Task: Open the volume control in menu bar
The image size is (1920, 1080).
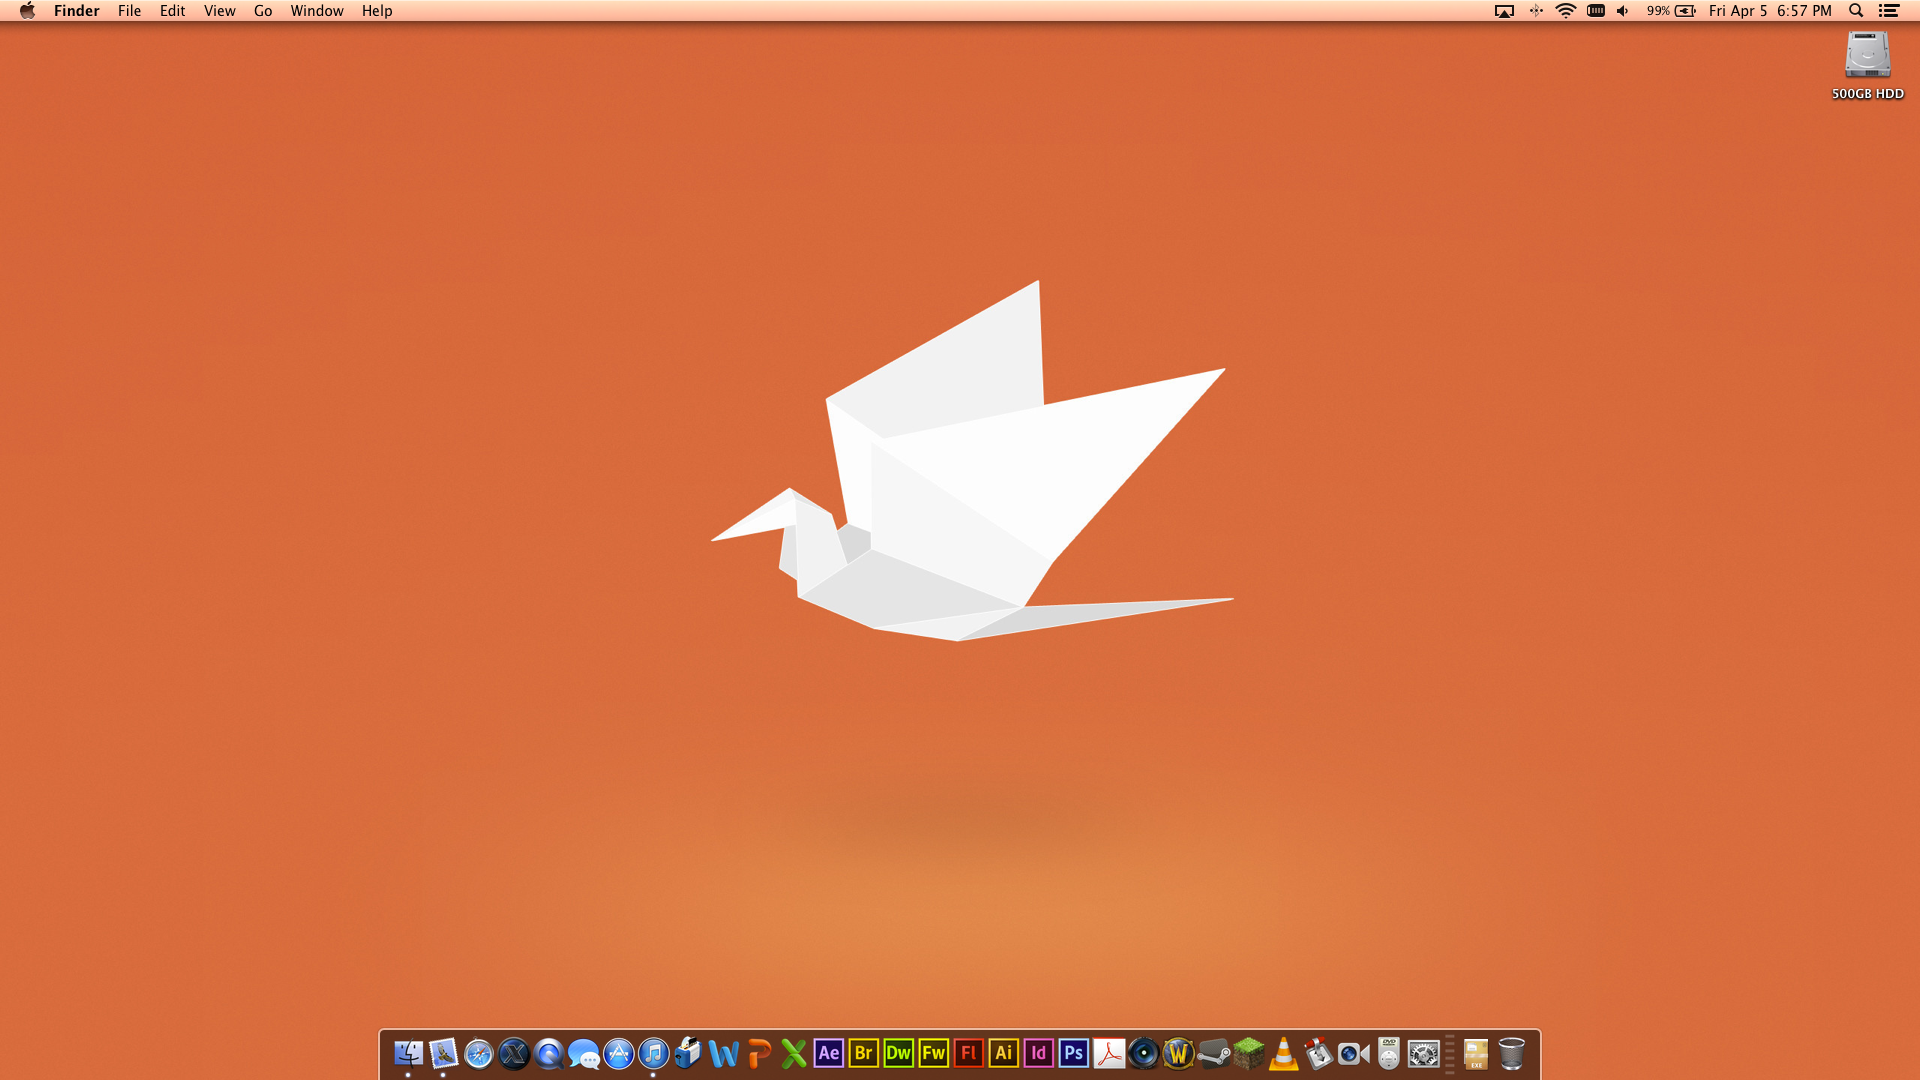Action: [1623, 11]
